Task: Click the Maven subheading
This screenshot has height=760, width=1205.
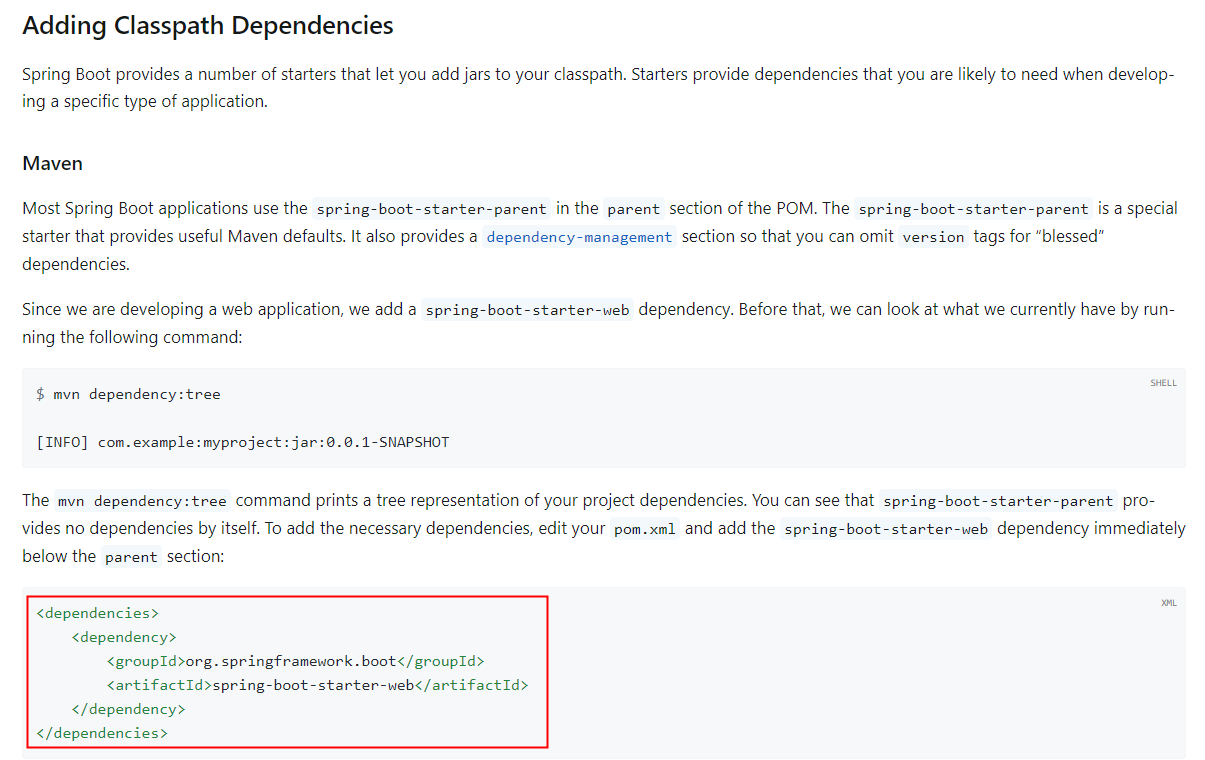Action: [52, 163]
